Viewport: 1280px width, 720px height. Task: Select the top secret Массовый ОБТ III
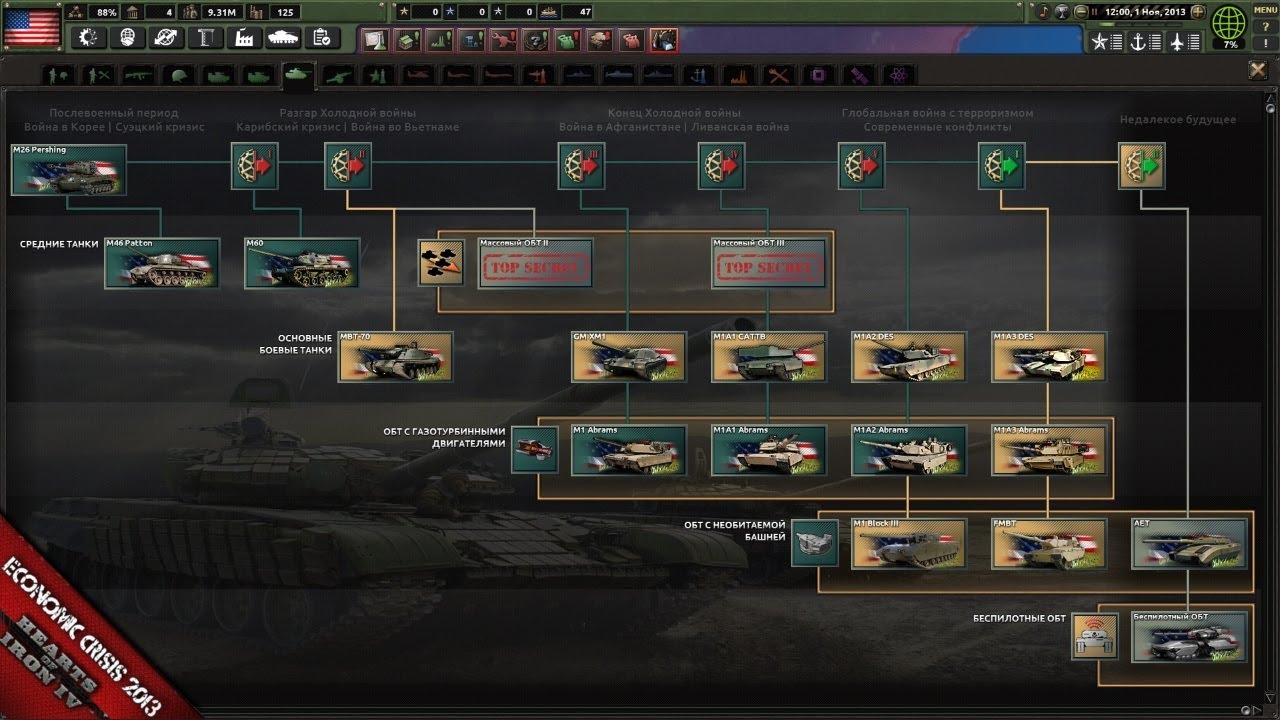tap(769, 263)
